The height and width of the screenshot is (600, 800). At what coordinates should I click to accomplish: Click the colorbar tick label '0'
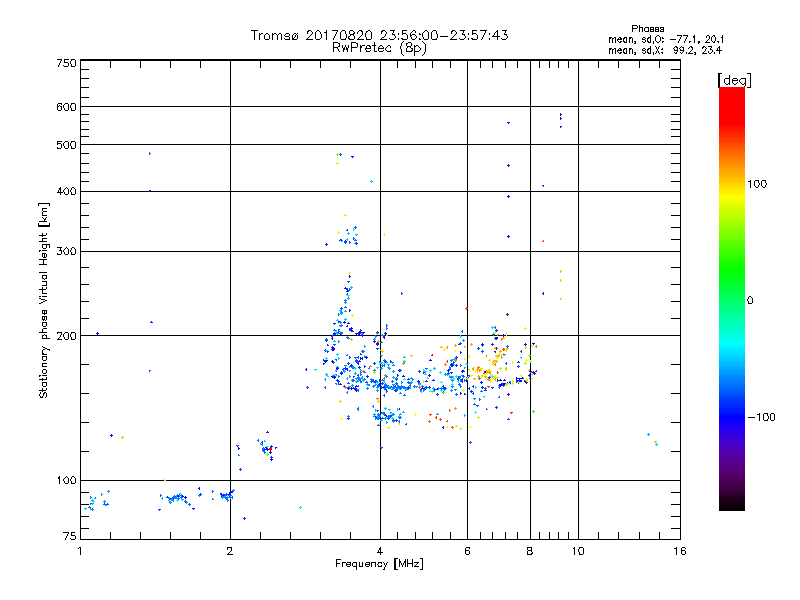(750, 301)
